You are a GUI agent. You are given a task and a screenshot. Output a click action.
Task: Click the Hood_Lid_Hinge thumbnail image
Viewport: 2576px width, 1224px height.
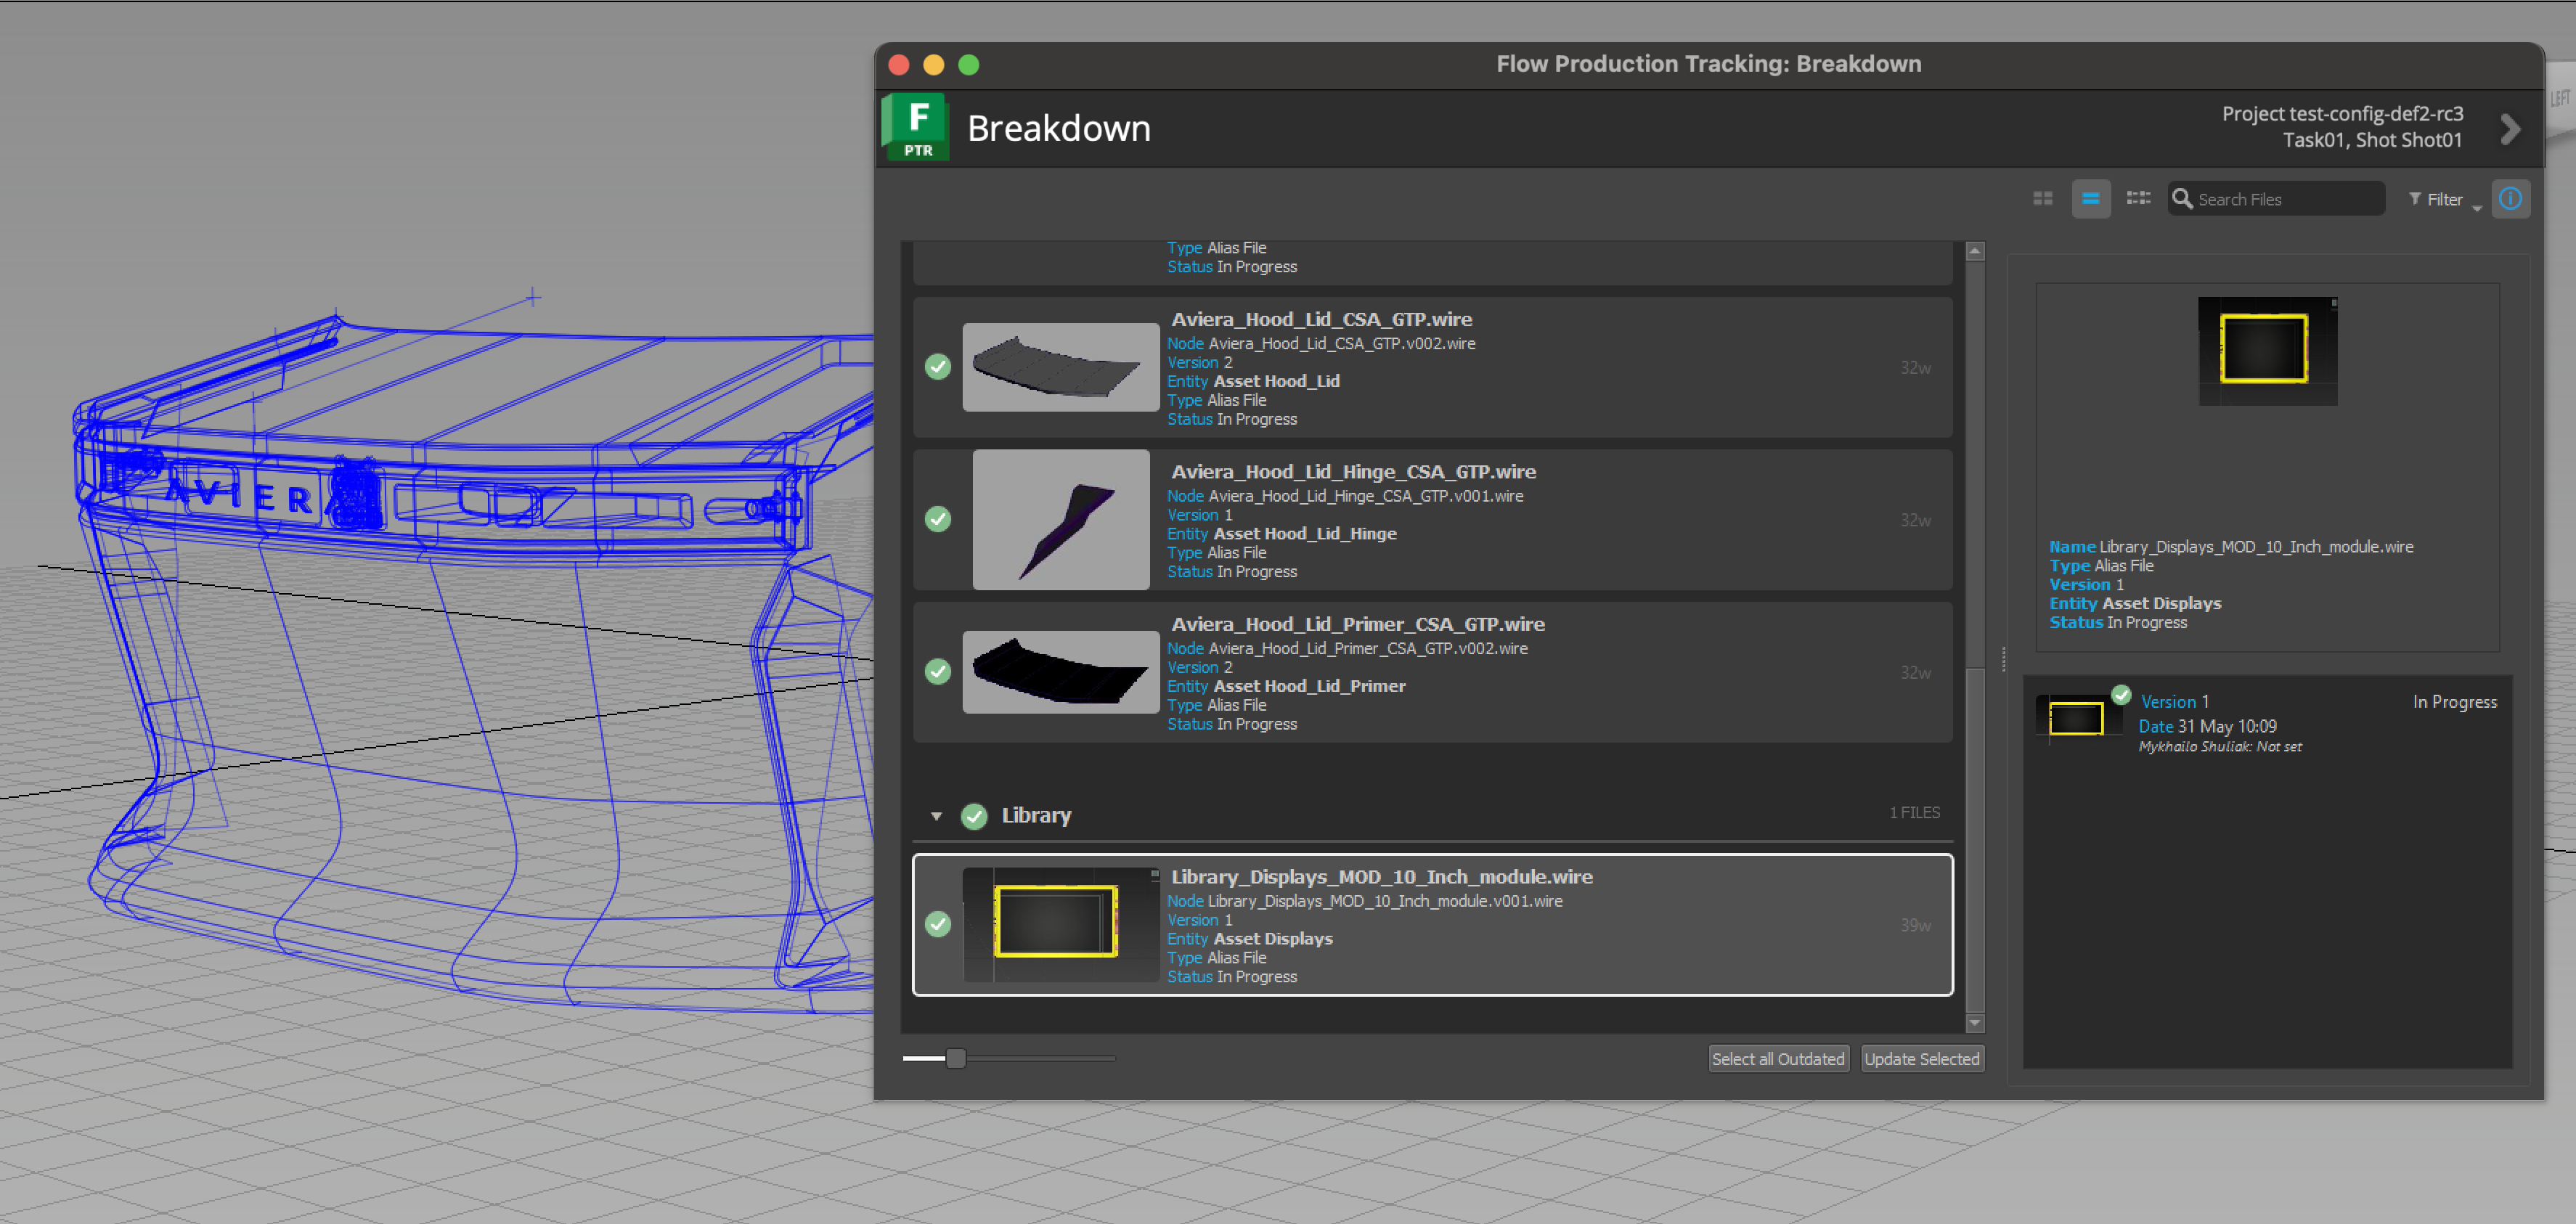pos(1061,519)
